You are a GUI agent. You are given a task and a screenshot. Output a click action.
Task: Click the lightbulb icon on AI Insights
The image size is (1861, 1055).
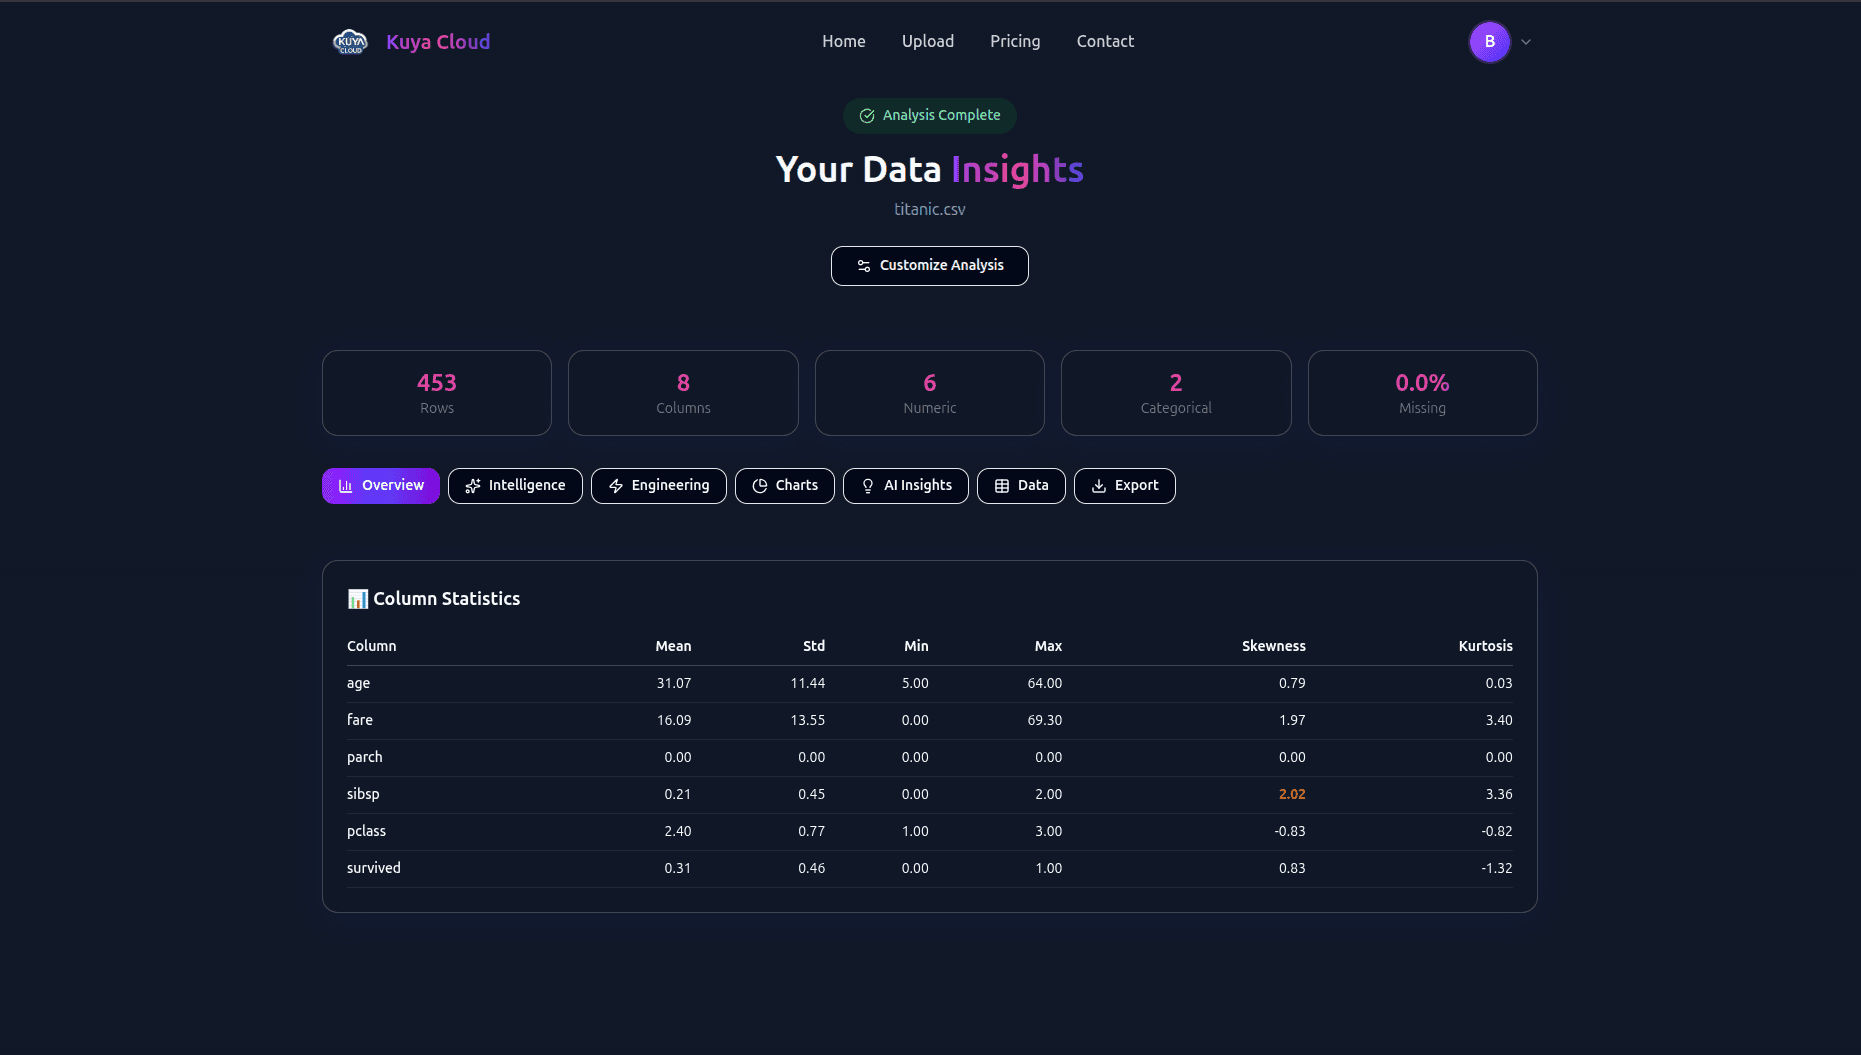tap(868, 486)
